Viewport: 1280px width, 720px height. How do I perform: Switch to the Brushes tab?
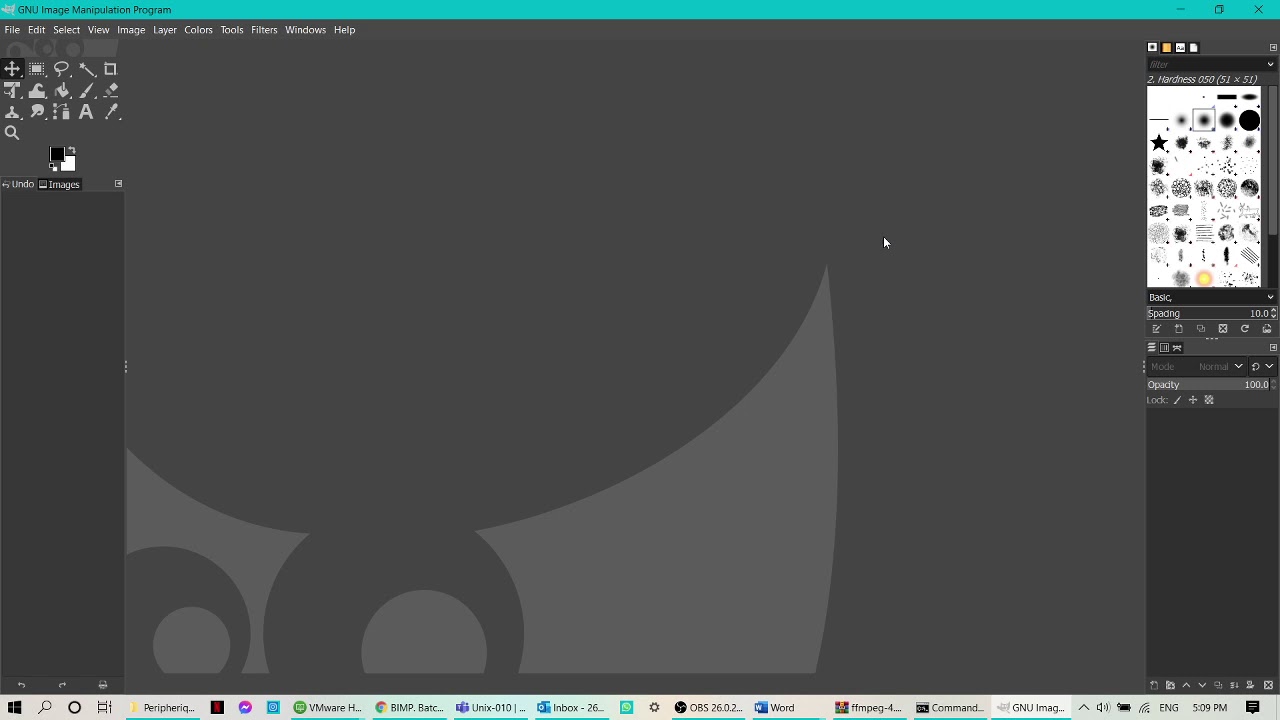tap(1152, 47)
